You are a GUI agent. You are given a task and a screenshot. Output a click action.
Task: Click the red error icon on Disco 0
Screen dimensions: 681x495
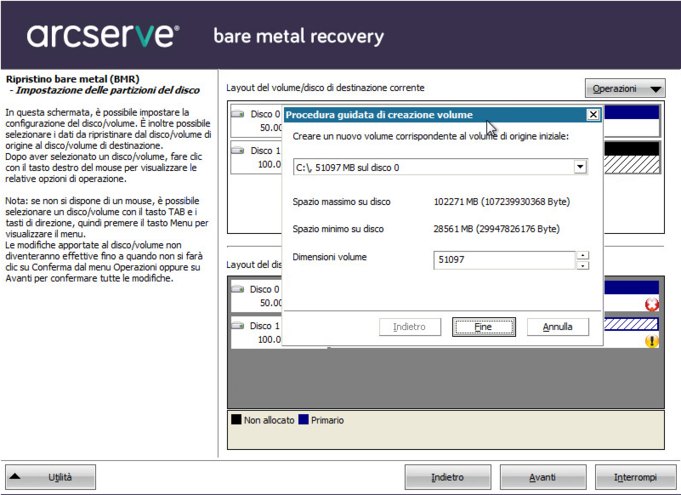tap(652, 304)
